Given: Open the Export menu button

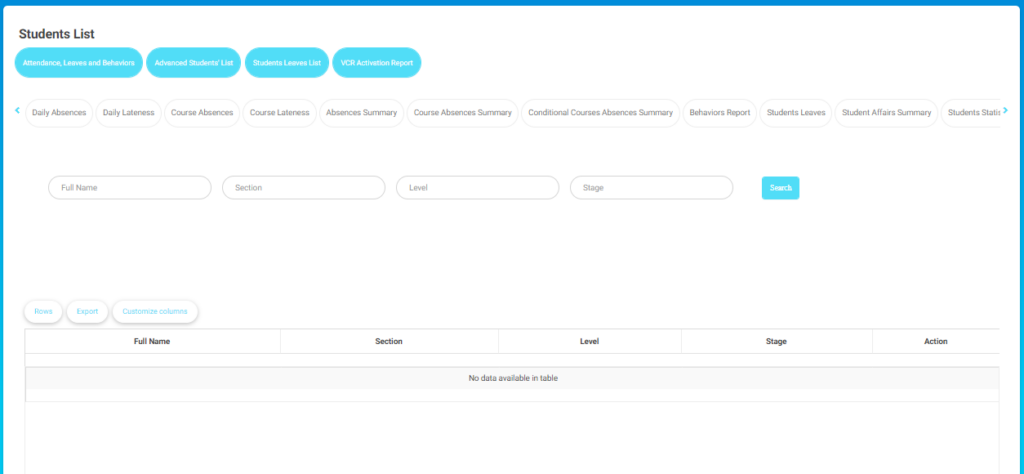Looking at the screenshot, I should [87, 311].
